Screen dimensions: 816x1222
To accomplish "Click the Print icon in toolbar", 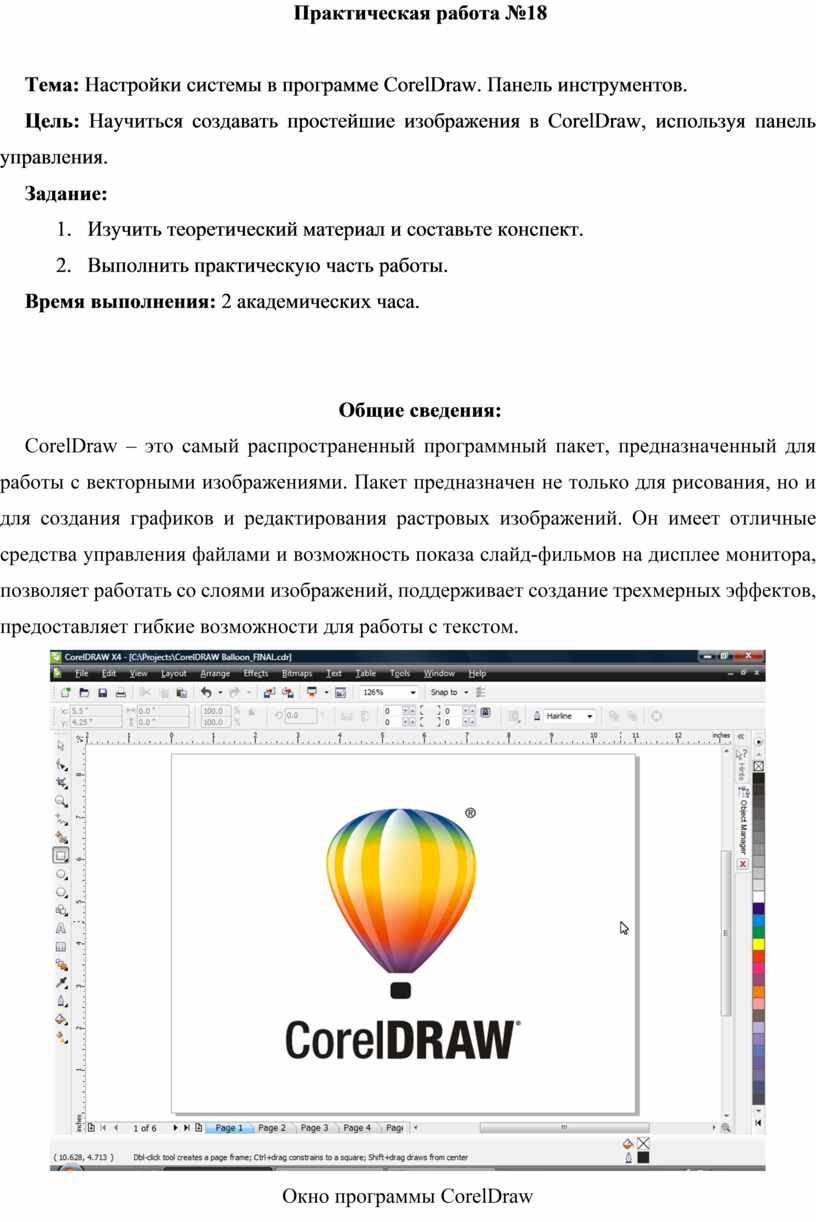I will click(x=120, y=692).
